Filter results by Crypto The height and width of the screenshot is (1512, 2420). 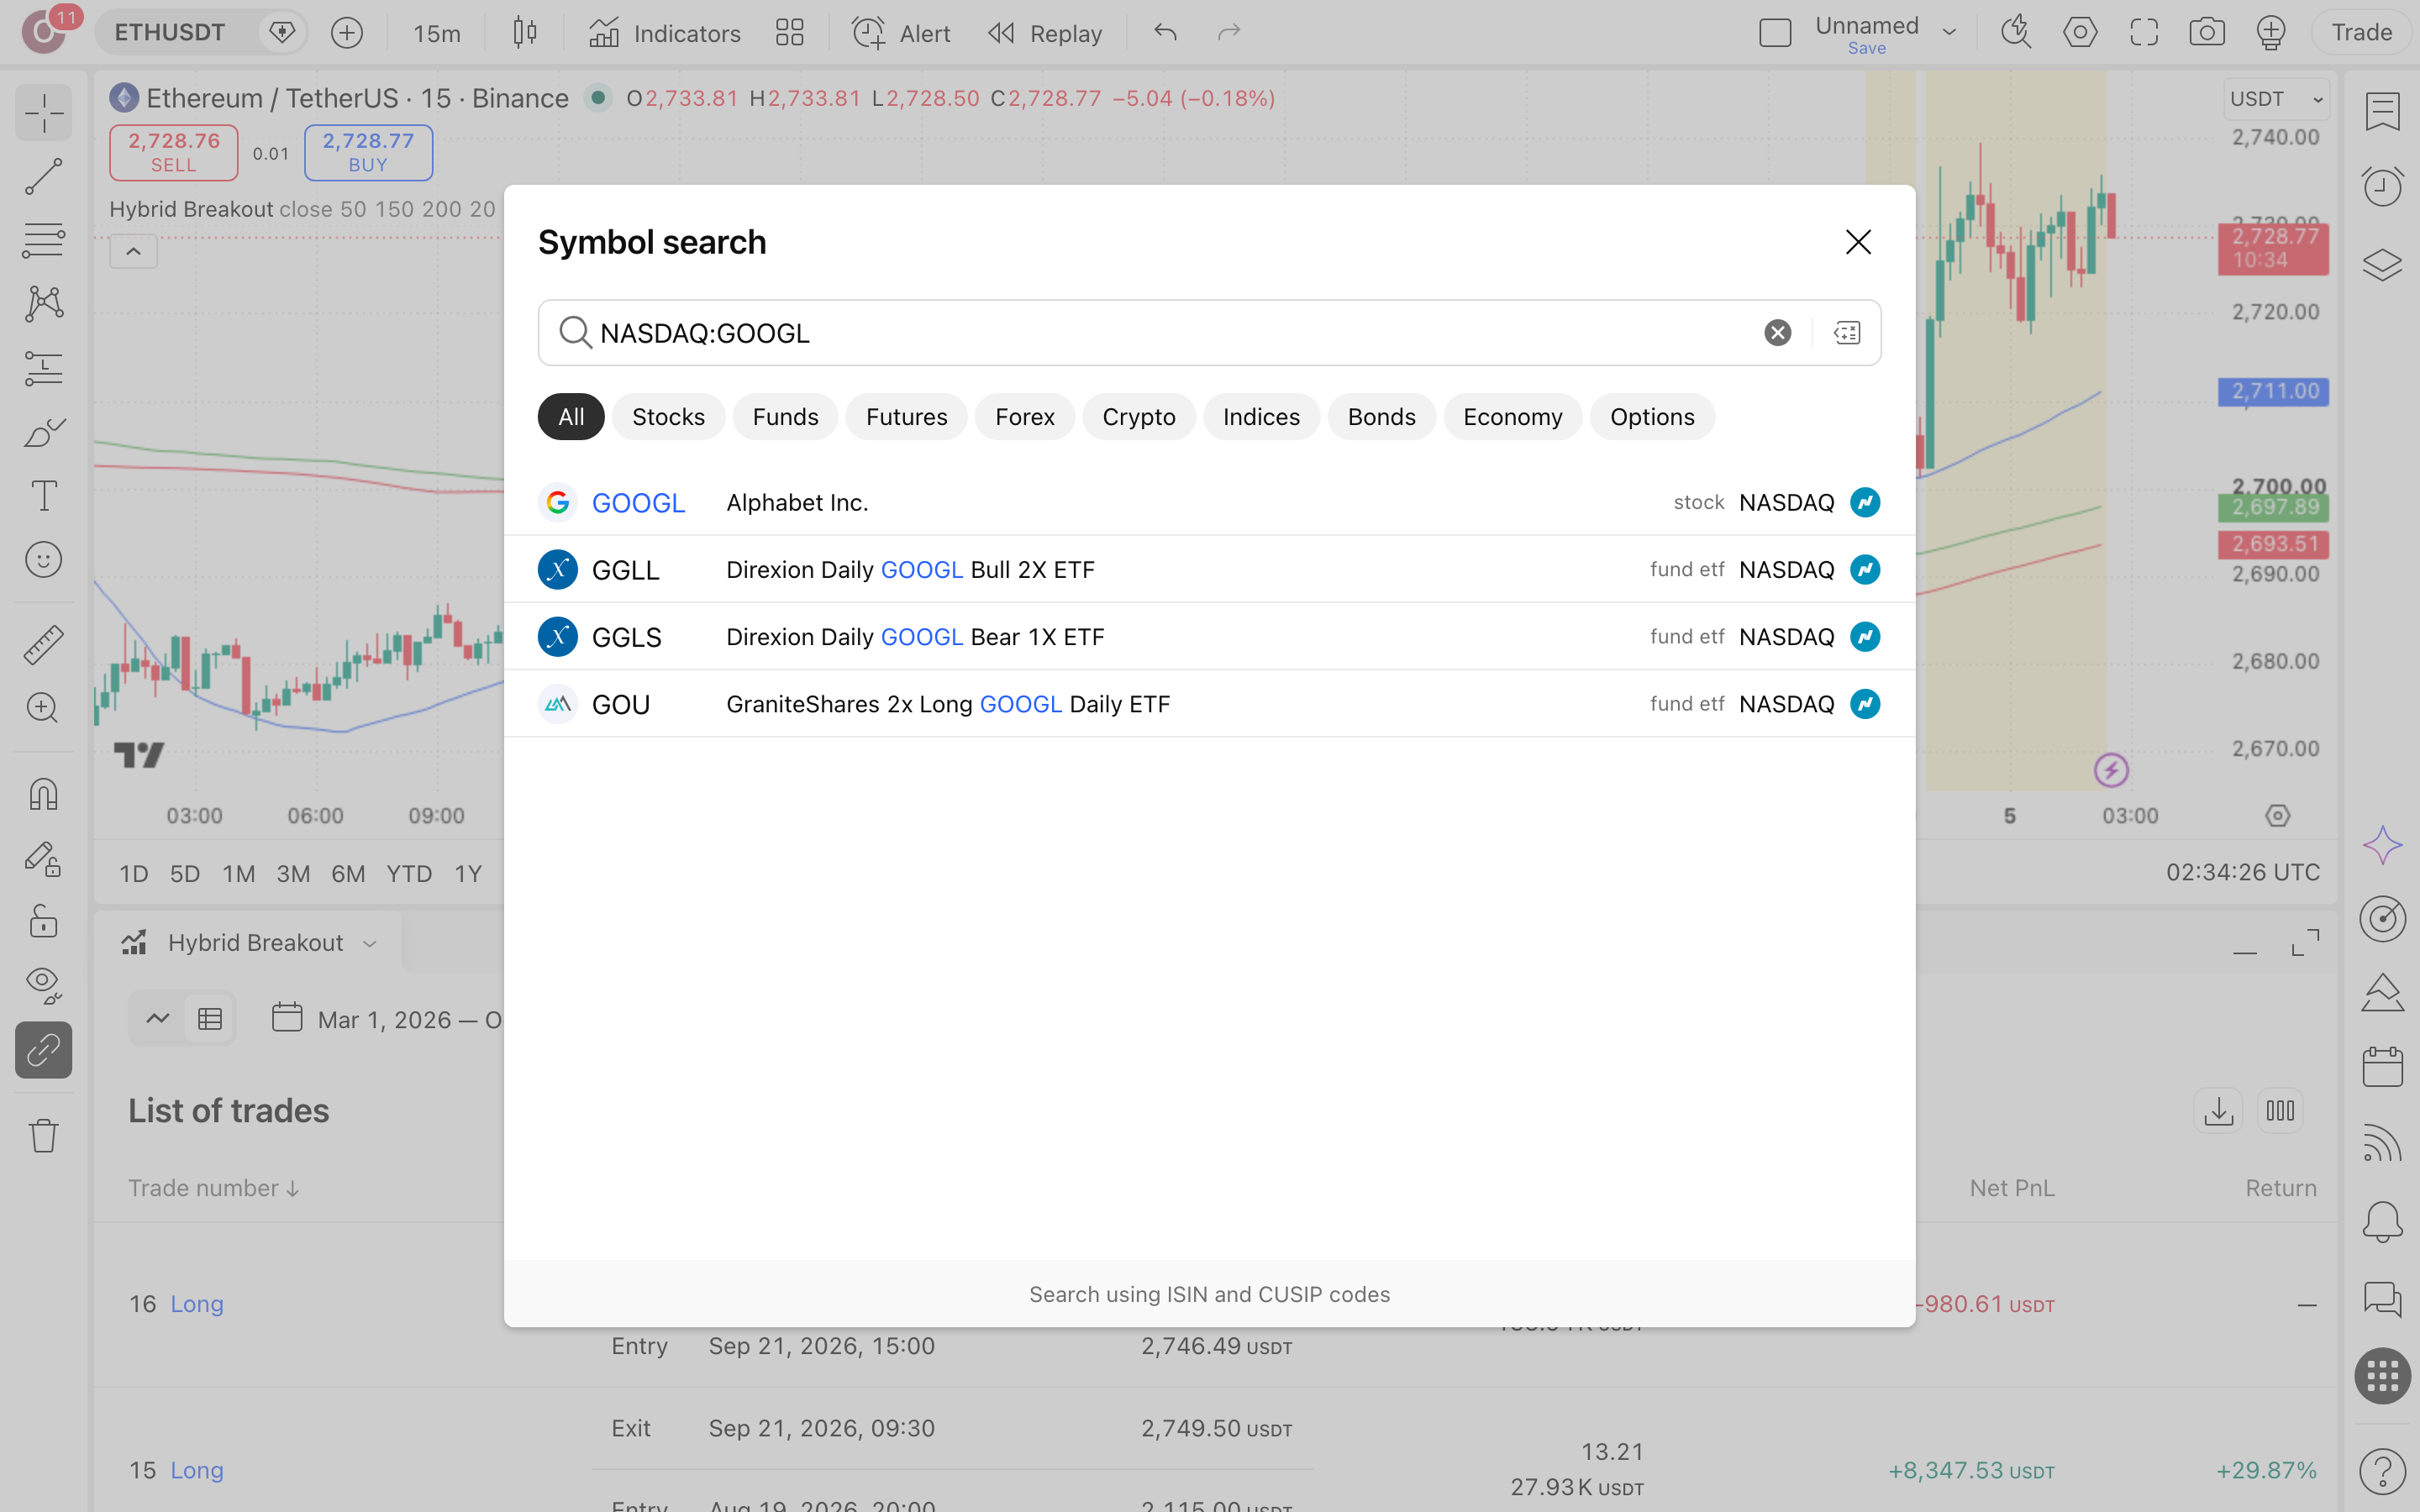[x=1138, y=417]
